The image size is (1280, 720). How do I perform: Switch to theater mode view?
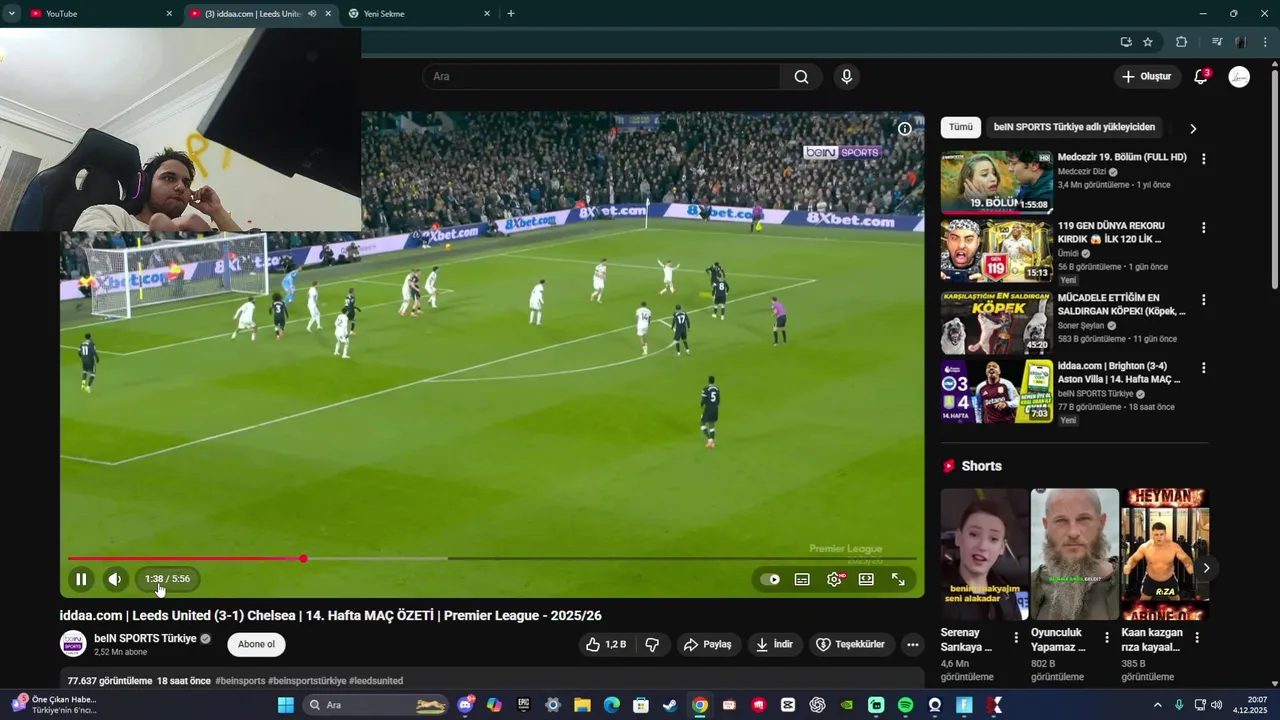[866, 579]
